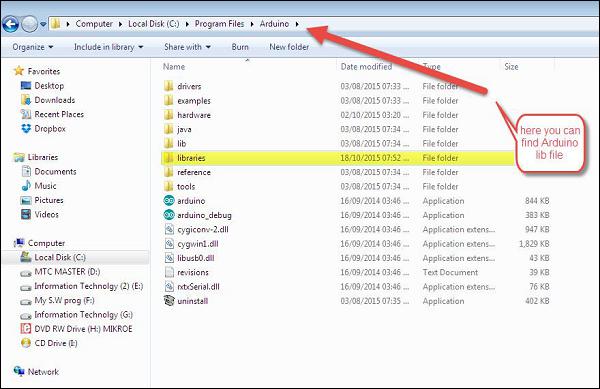600x389 pixels.
Task: Click DVD RW Drive (H:) MIKROE icon
Action: click(26, 329)
